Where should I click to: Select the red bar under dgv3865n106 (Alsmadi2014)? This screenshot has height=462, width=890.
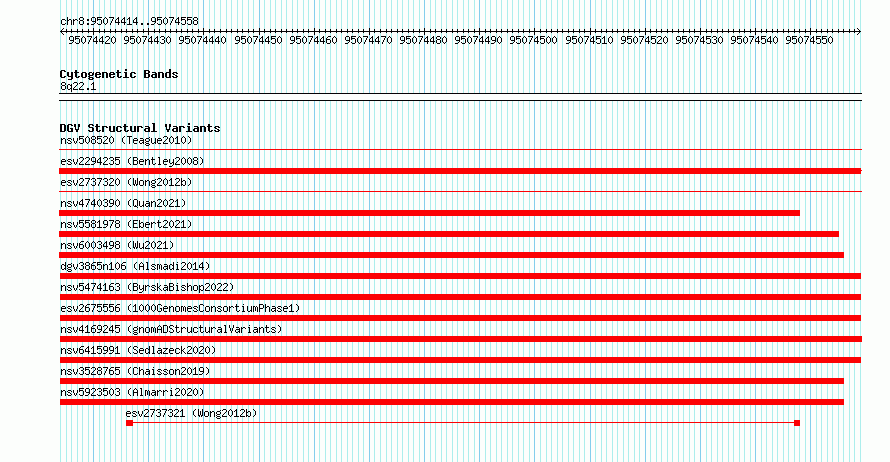[460, 276]
